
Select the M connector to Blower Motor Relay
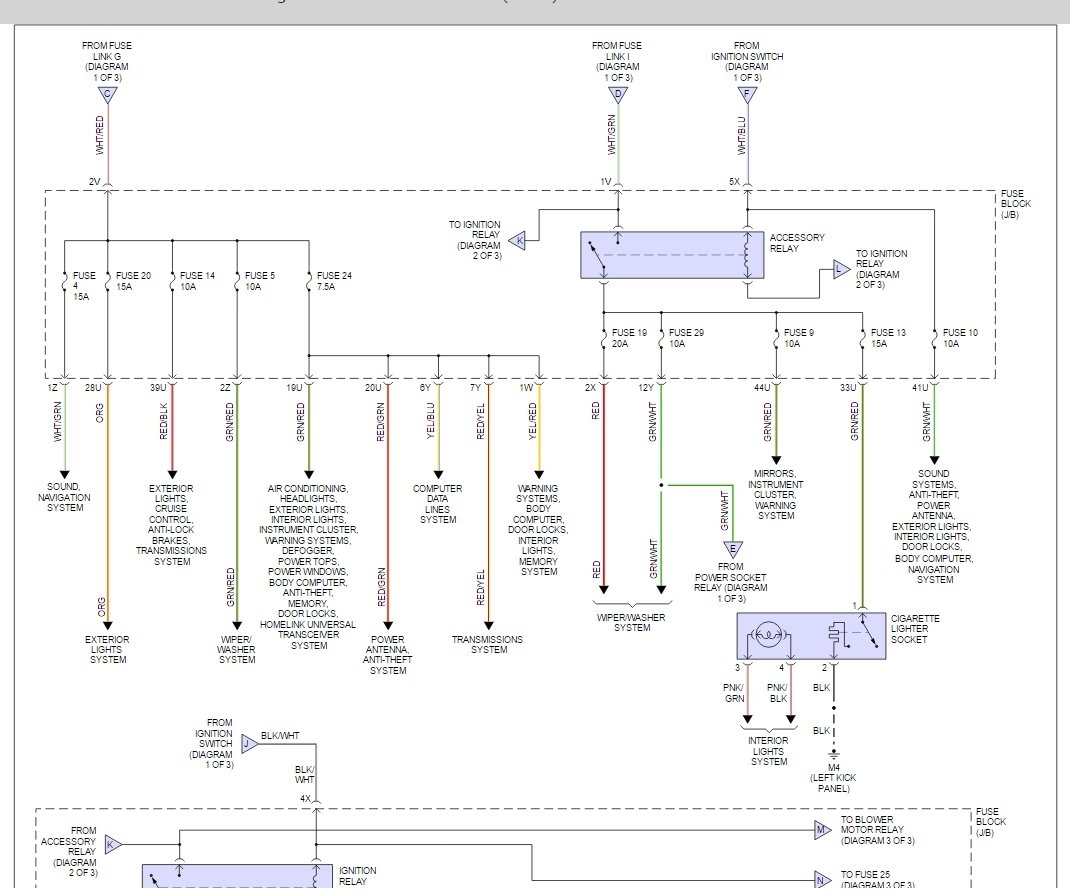822,830
